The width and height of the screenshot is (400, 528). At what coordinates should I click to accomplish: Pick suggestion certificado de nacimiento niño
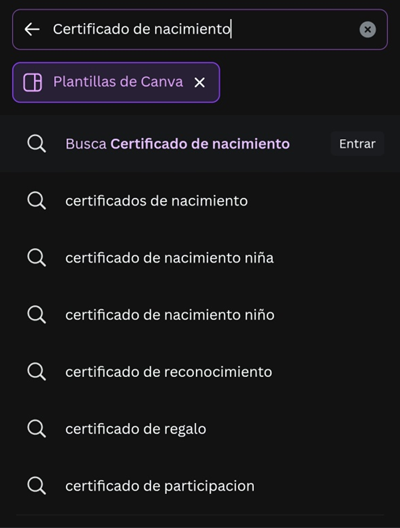point(200,315)
